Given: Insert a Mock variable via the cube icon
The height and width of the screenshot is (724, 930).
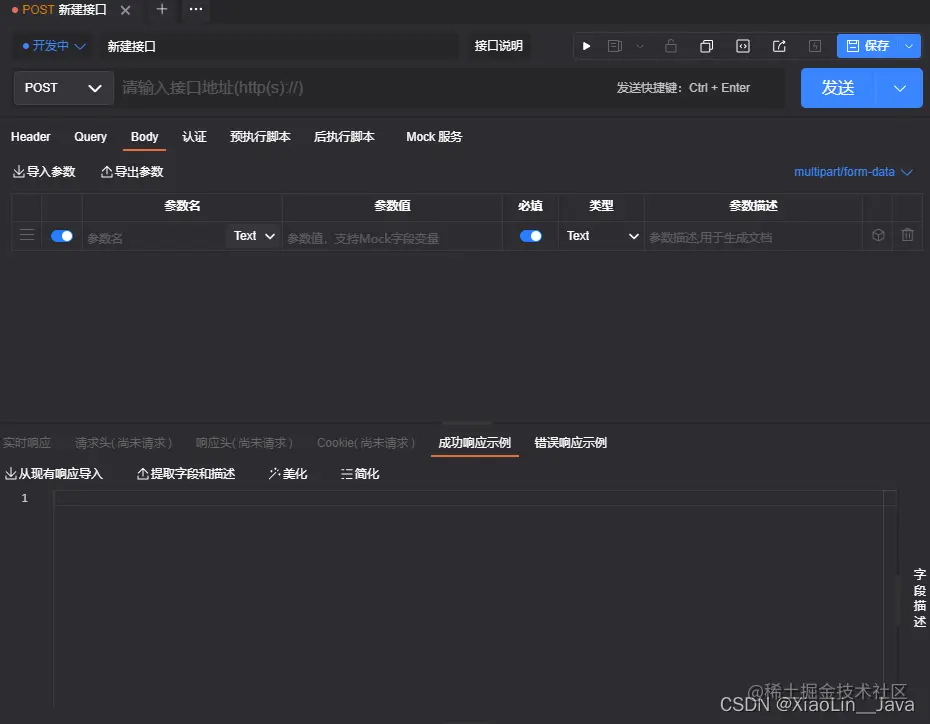Looking at the screenshot, I should 878,234.
